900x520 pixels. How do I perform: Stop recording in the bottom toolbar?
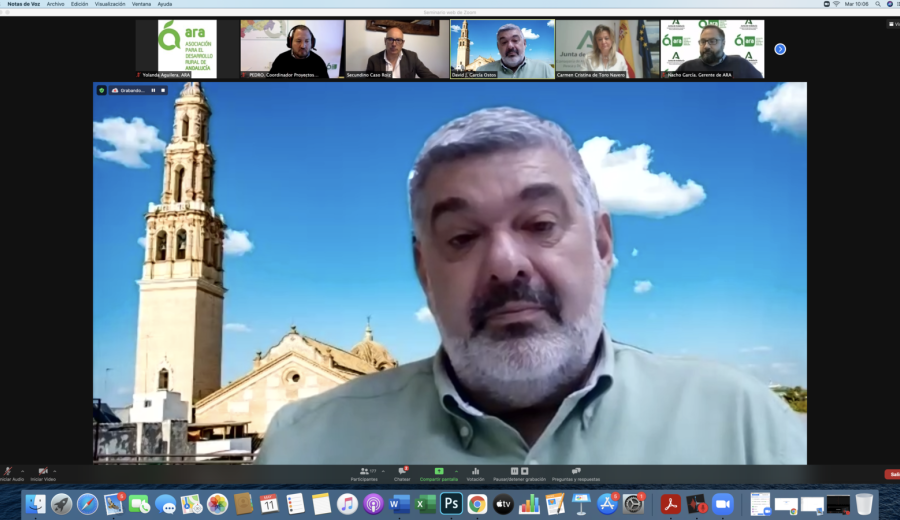click(x=525, y=471)
